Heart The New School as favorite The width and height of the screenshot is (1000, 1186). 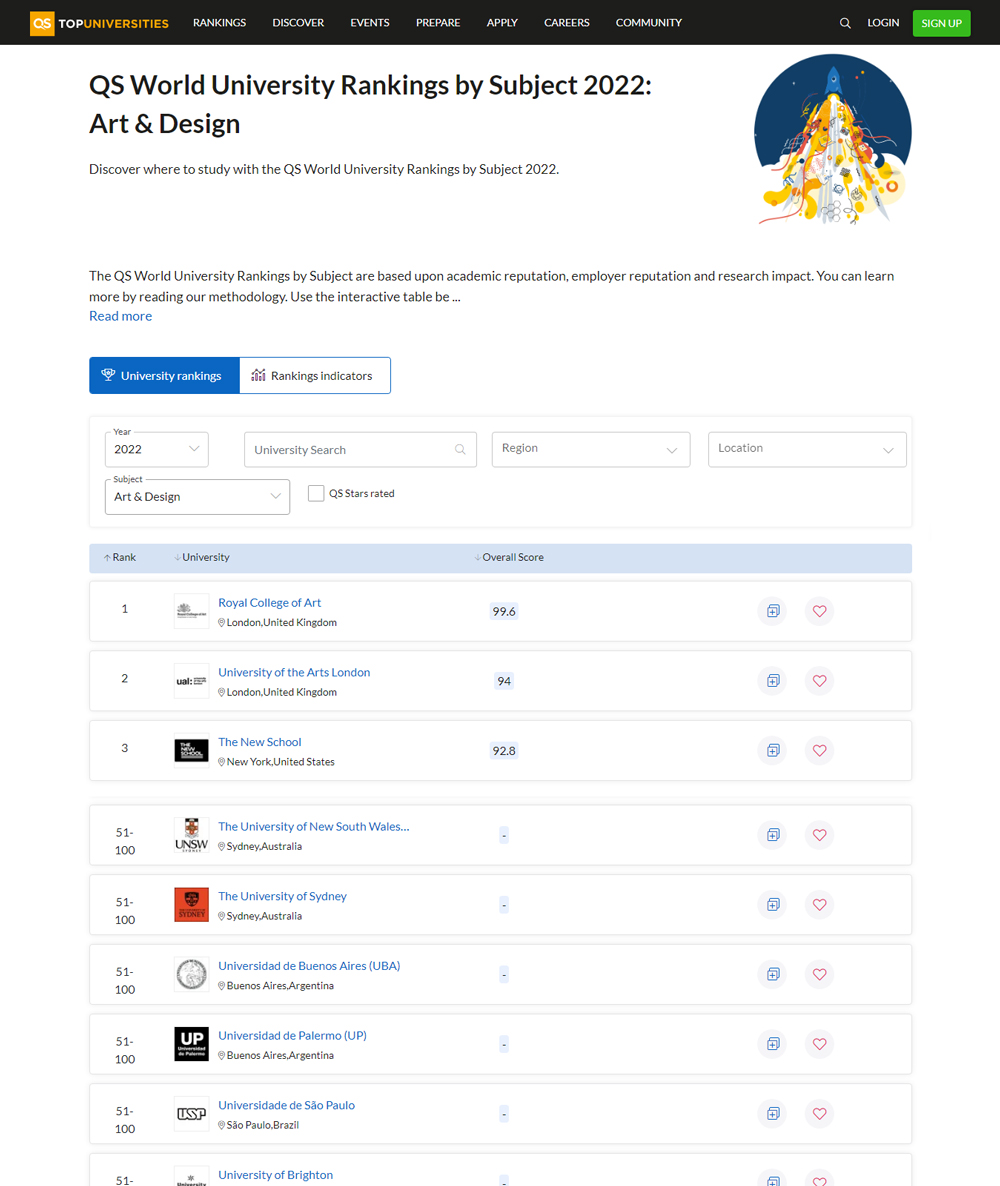(x=819, y=750)
